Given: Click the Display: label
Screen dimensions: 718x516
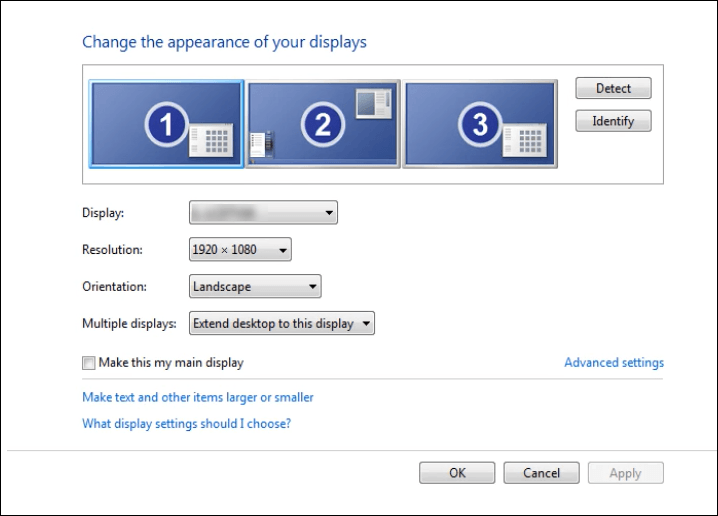Looking at the screenshot, I should 103,213.
